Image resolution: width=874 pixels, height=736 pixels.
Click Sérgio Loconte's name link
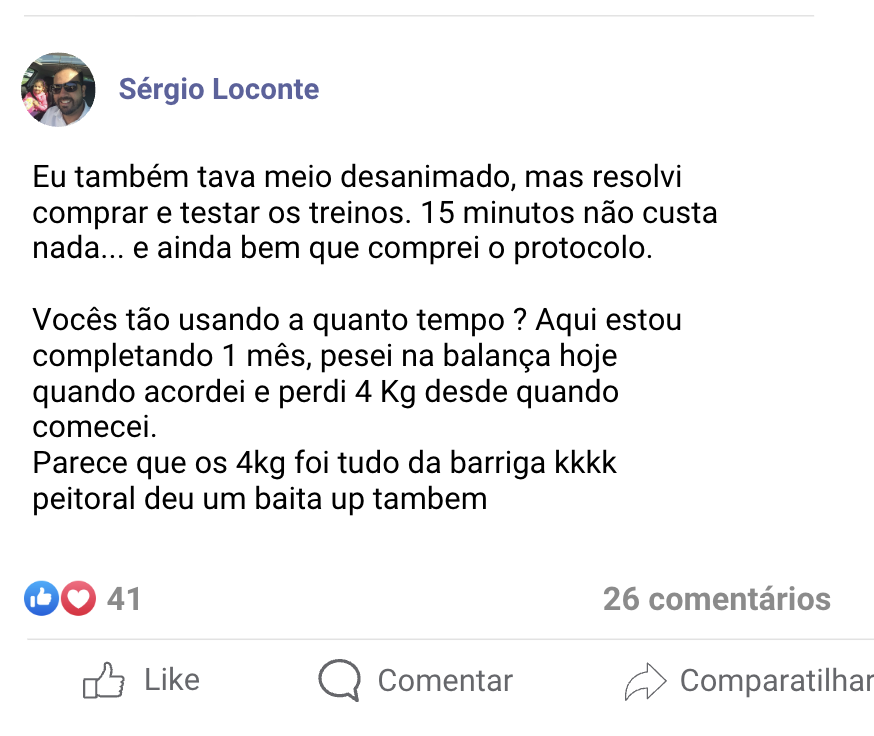tap(218, 89)
